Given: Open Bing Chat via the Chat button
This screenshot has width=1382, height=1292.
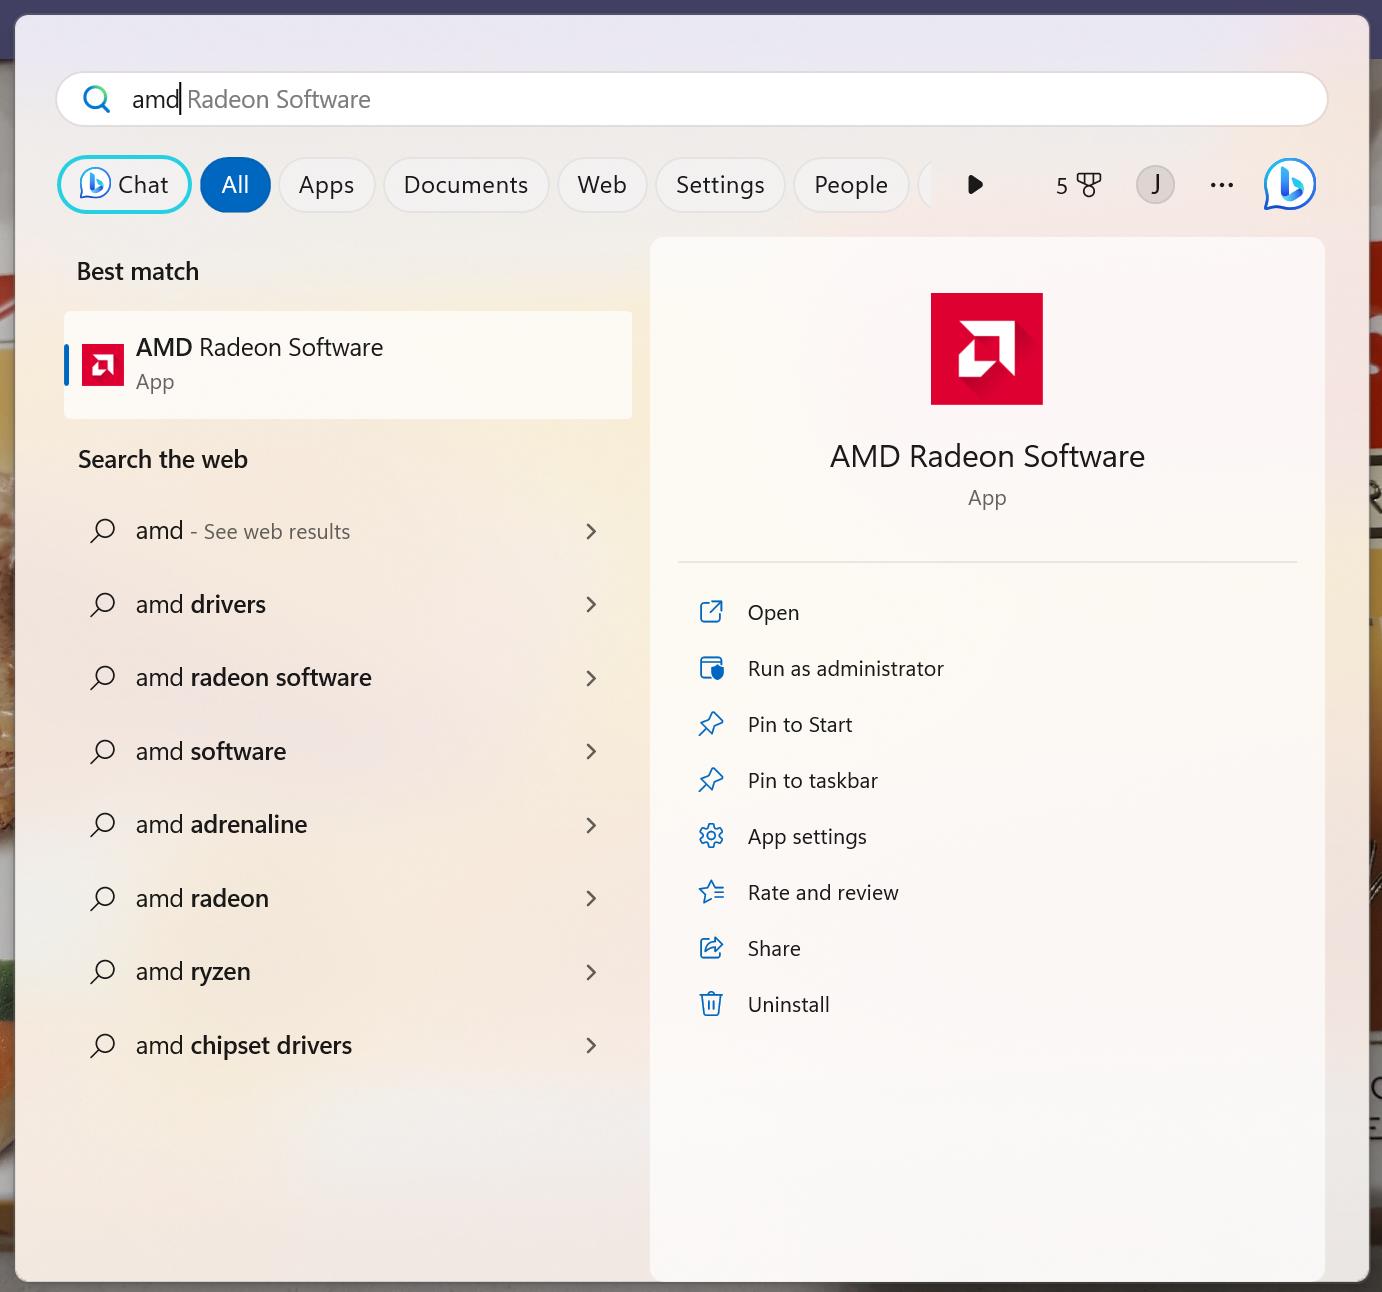Looking at the screenshot, I should tap(124, 185).
